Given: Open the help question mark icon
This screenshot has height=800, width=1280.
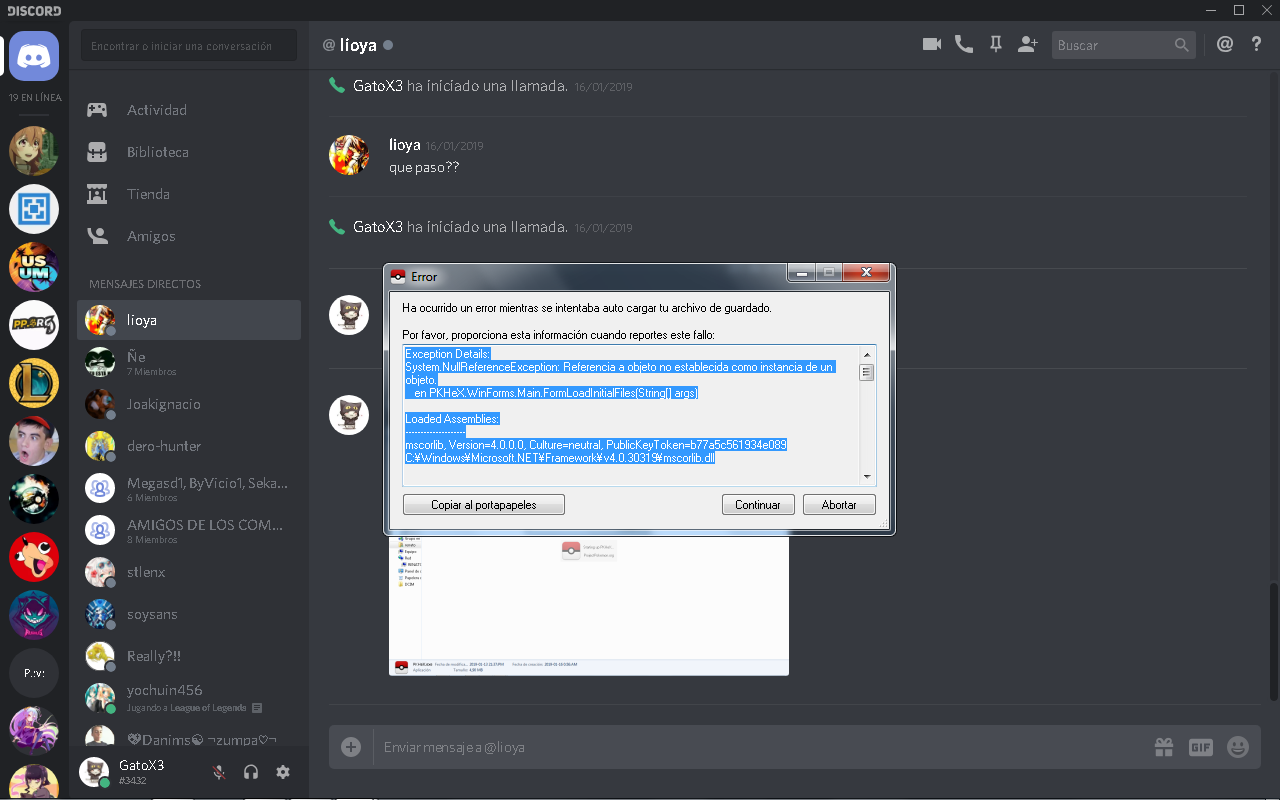Looking at the screenshot, I should tap(1257, 45).
